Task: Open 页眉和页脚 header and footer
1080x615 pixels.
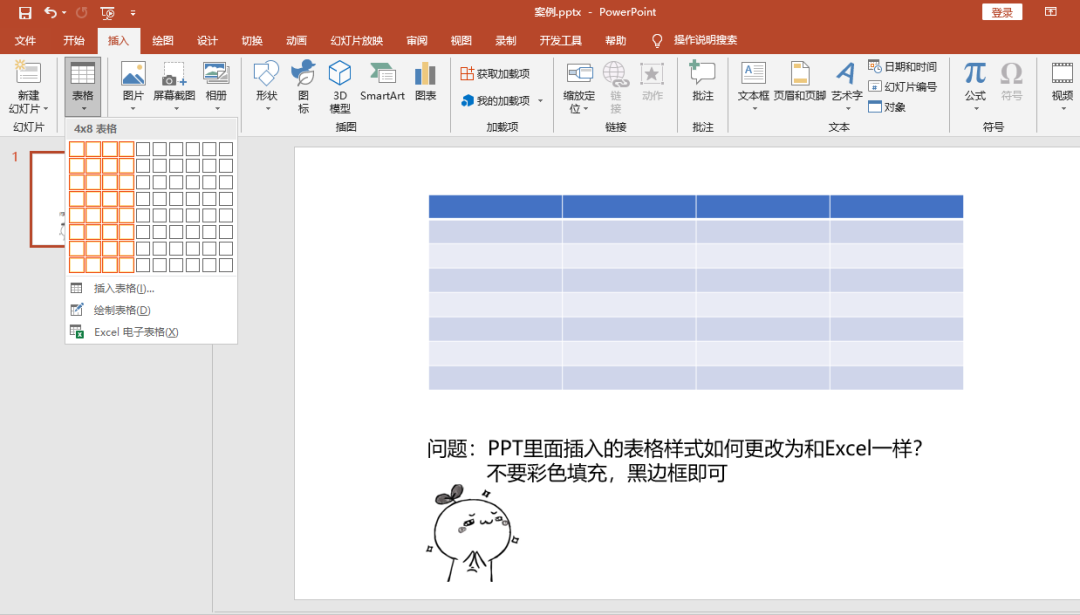Action: 800,81
